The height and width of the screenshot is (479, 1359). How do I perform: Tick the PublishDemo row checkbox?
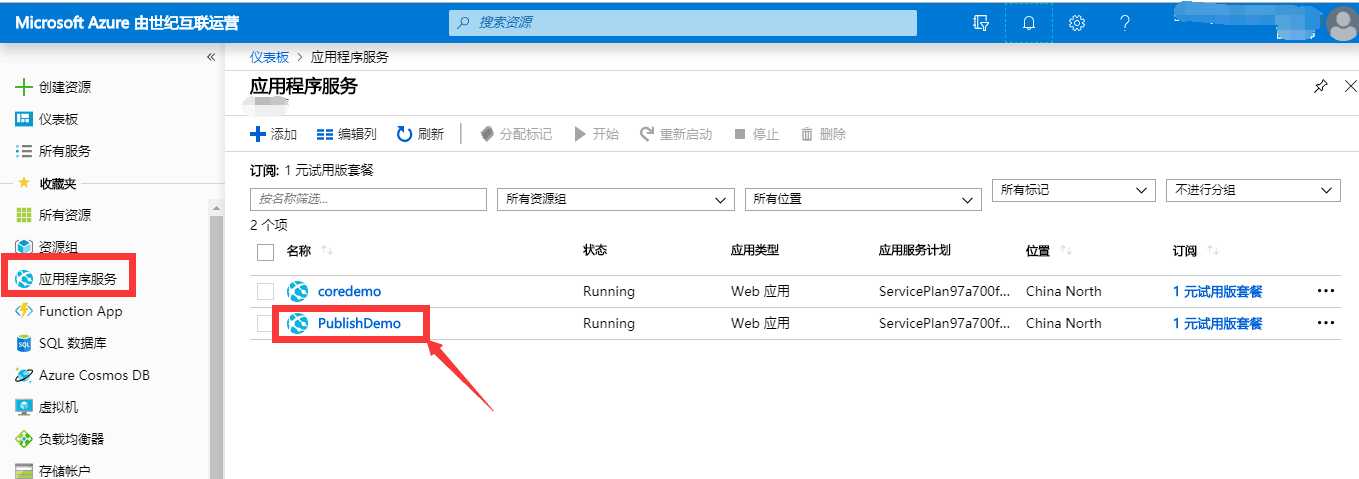[x=265, y=323]
